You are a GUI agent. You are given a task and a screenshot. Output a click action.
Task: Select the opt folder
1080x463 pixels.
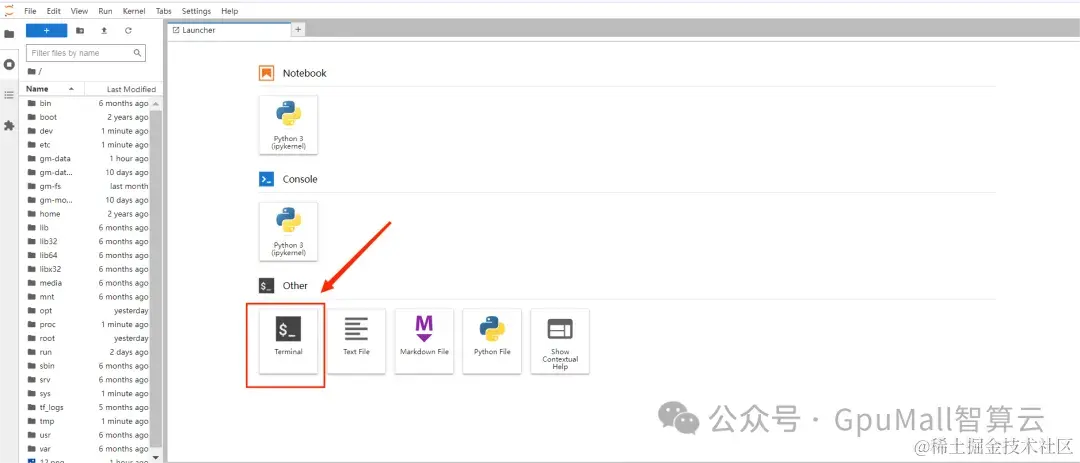point(87,311)
